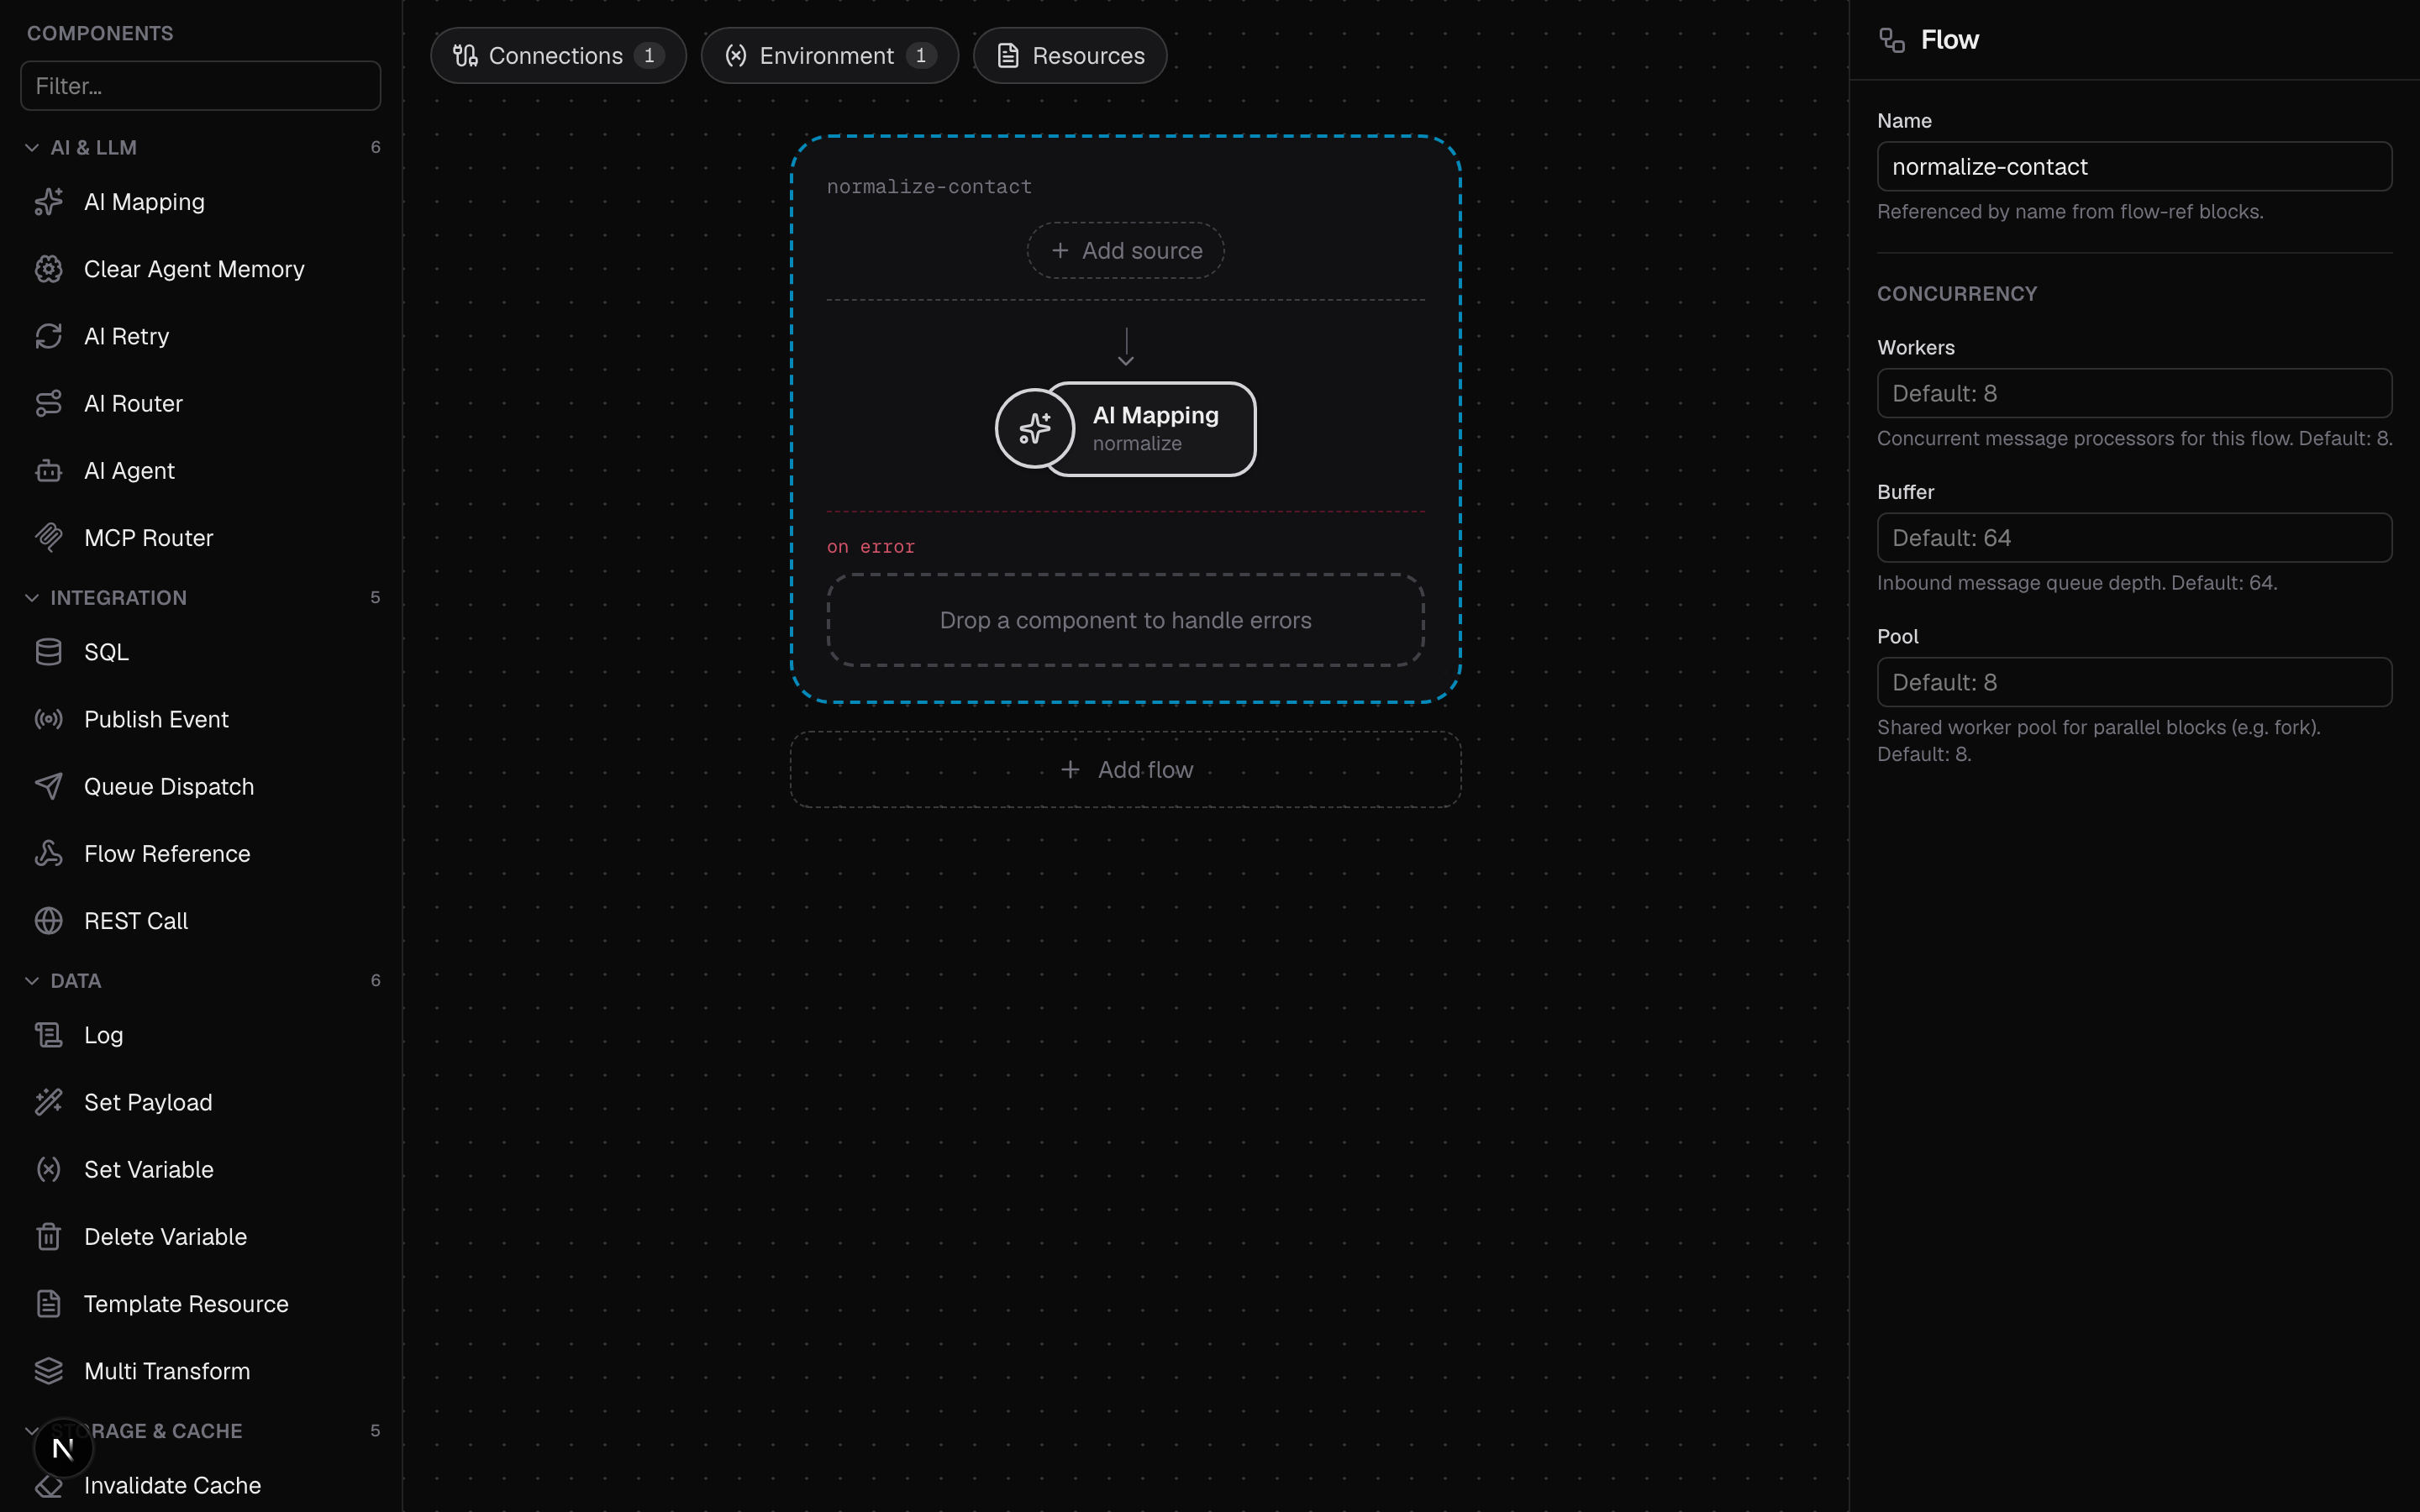Click the Set Payload wand icon
Image resolution: width=2420 pixels, height=1512 pixels.
coord(48,1102)
